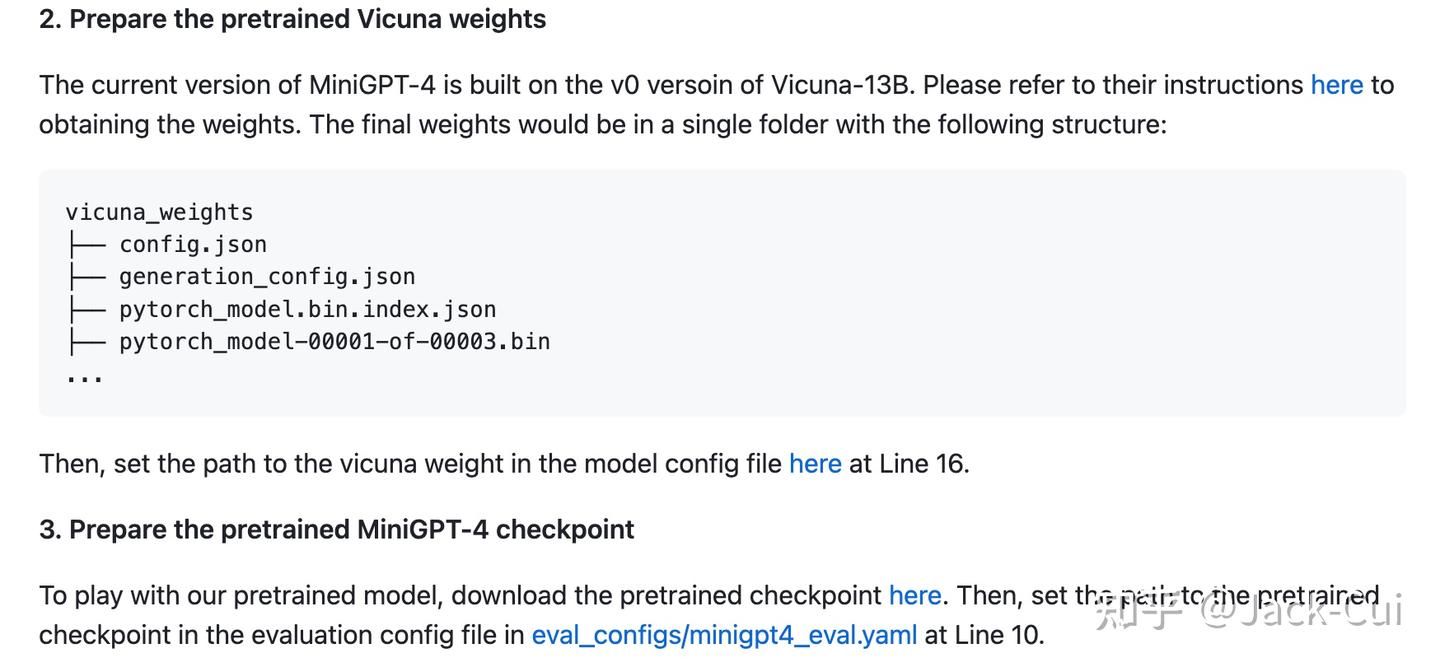Open the Vicuna instructions "here" link
Screen dimensions: 1440x667
click(1336, 85)
